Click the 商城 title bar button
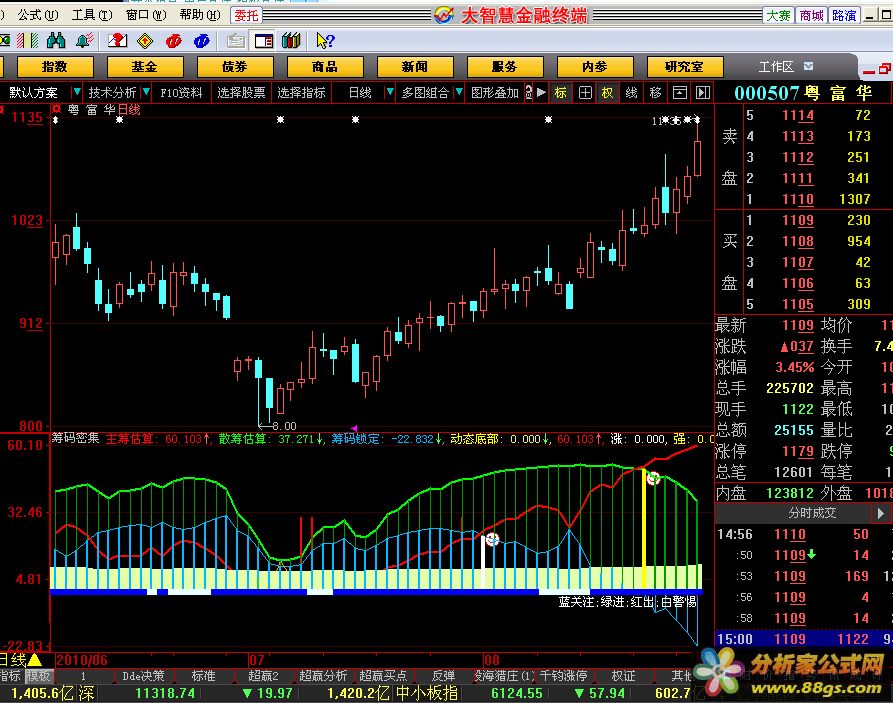Image resolution: width=893 pixels, height=703 pixels. click(811, 15)
